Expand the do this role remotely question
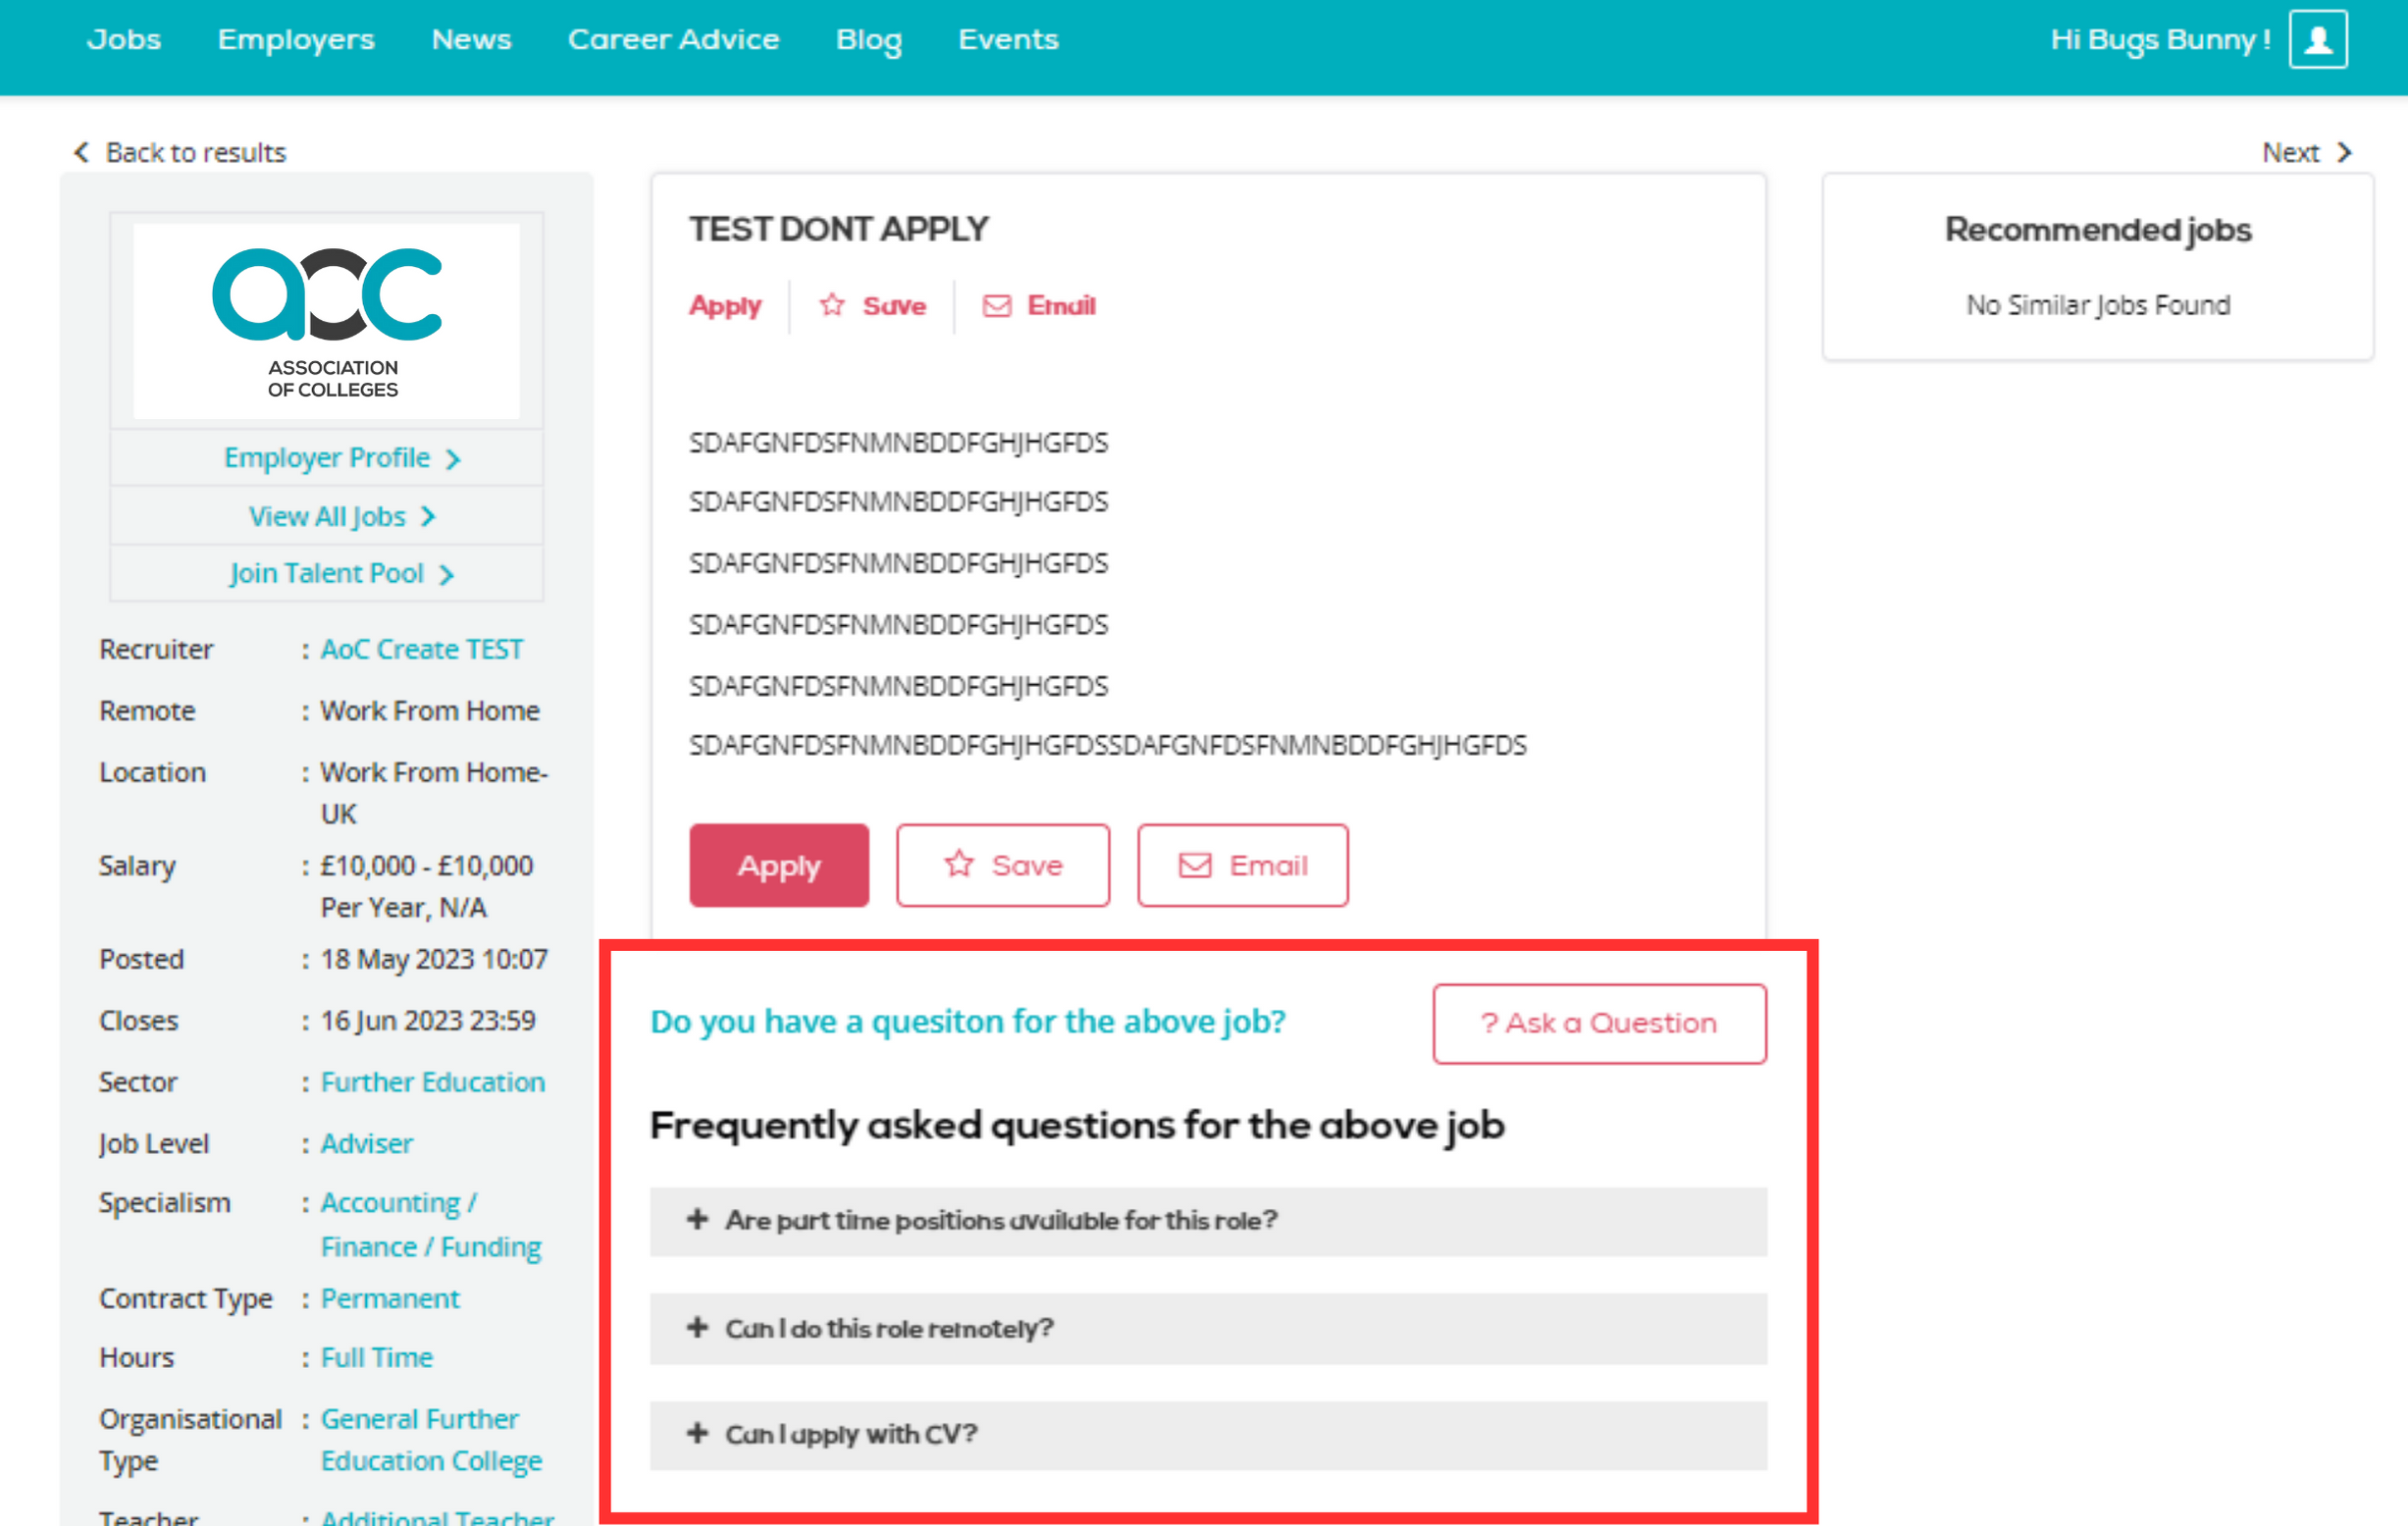Screen dimensions: 2408x1526 [1208, 1328]
